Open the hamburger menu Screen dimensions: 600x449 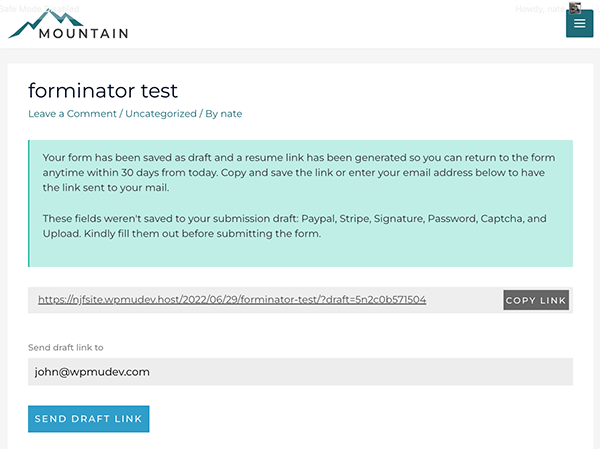(x=579, y=24)
